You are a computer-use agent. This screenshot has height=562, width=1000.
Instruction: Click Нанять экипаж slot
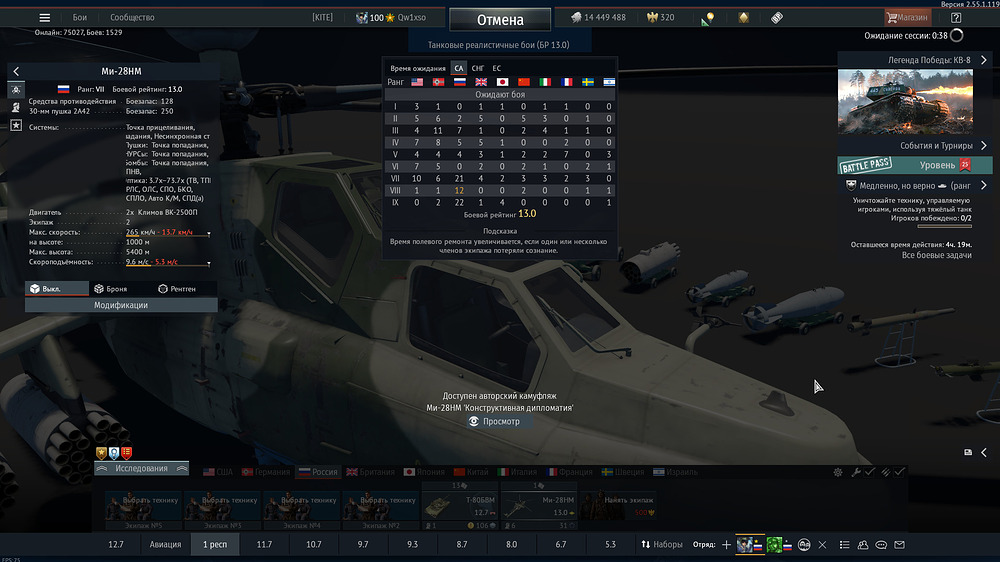[618, 507]
